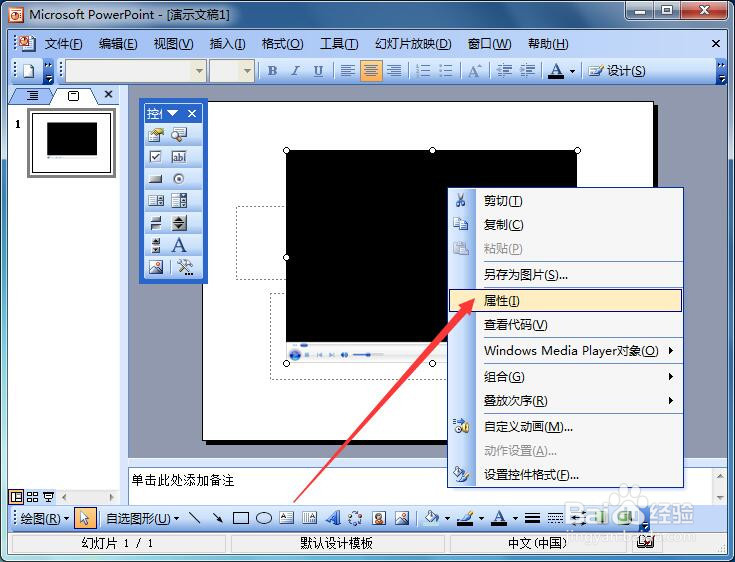
Task: Set Center paragraph alignment
Action: pyautogui.click(x=371, y=71)
